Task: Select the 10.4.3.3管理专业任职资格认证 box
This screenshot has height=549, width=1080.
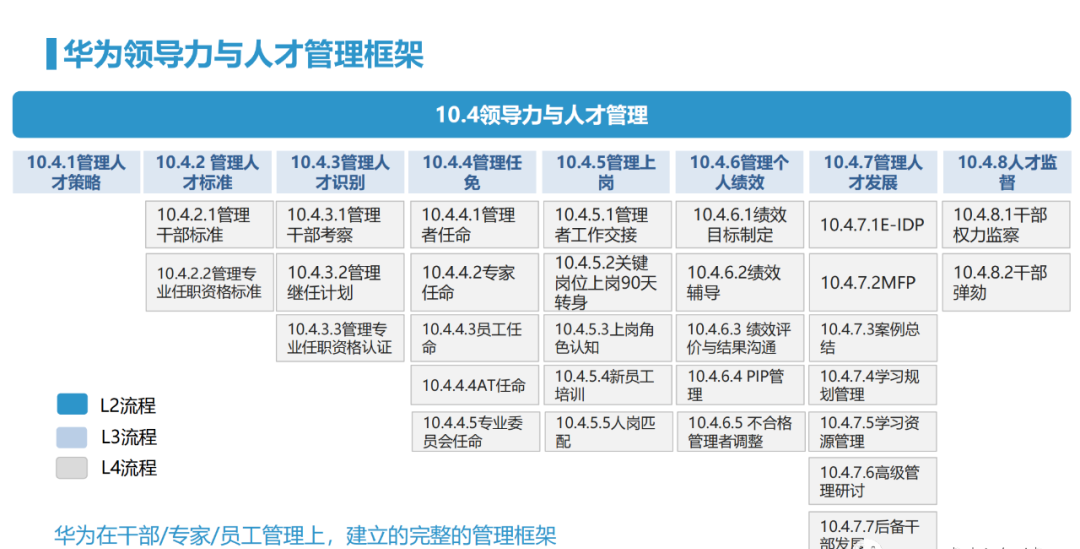Action: coord(340,338)
